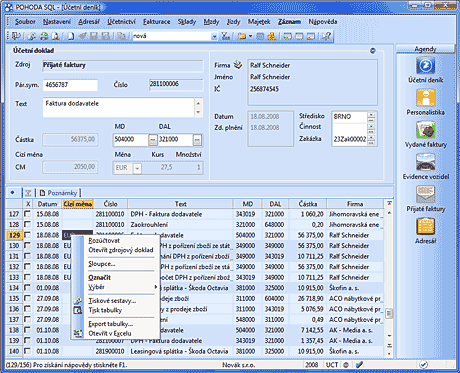Tick the checkbox in row 134
This screenshot has width=460, height=373.
click(x=27, y=288)
